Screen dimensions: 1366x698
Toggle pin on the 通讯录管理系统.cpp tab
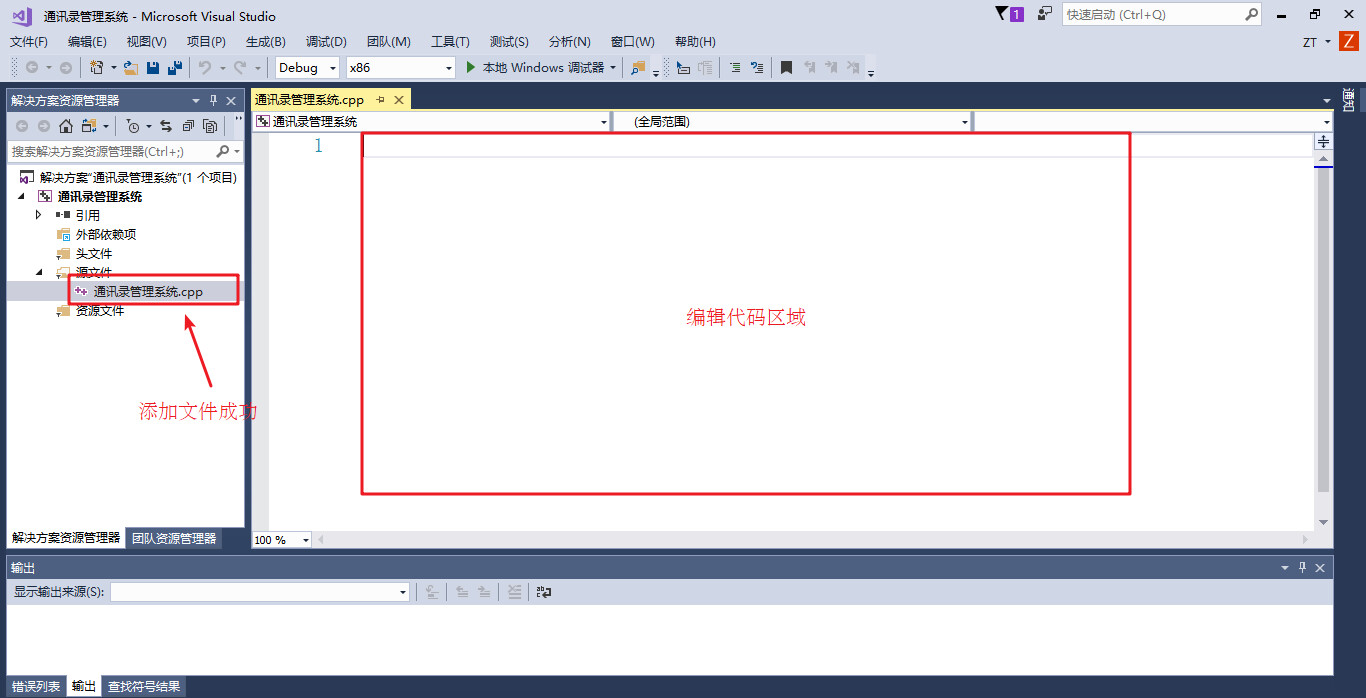pos(381,100)
